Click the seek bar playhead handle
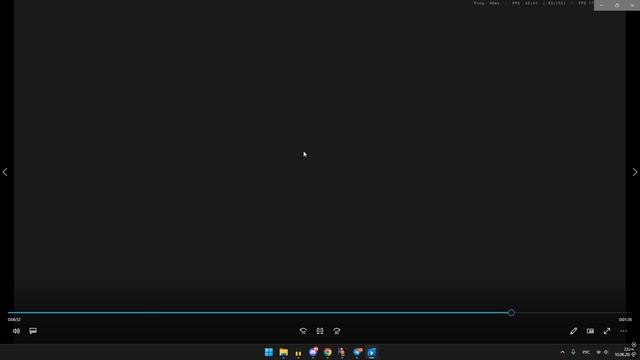 511,313
